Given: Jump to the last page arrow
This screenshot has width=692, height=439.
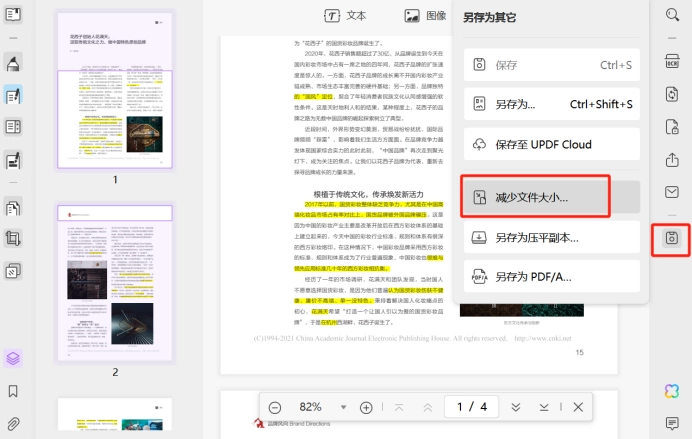Looking at the screenshot, I should tap(544, 407).
